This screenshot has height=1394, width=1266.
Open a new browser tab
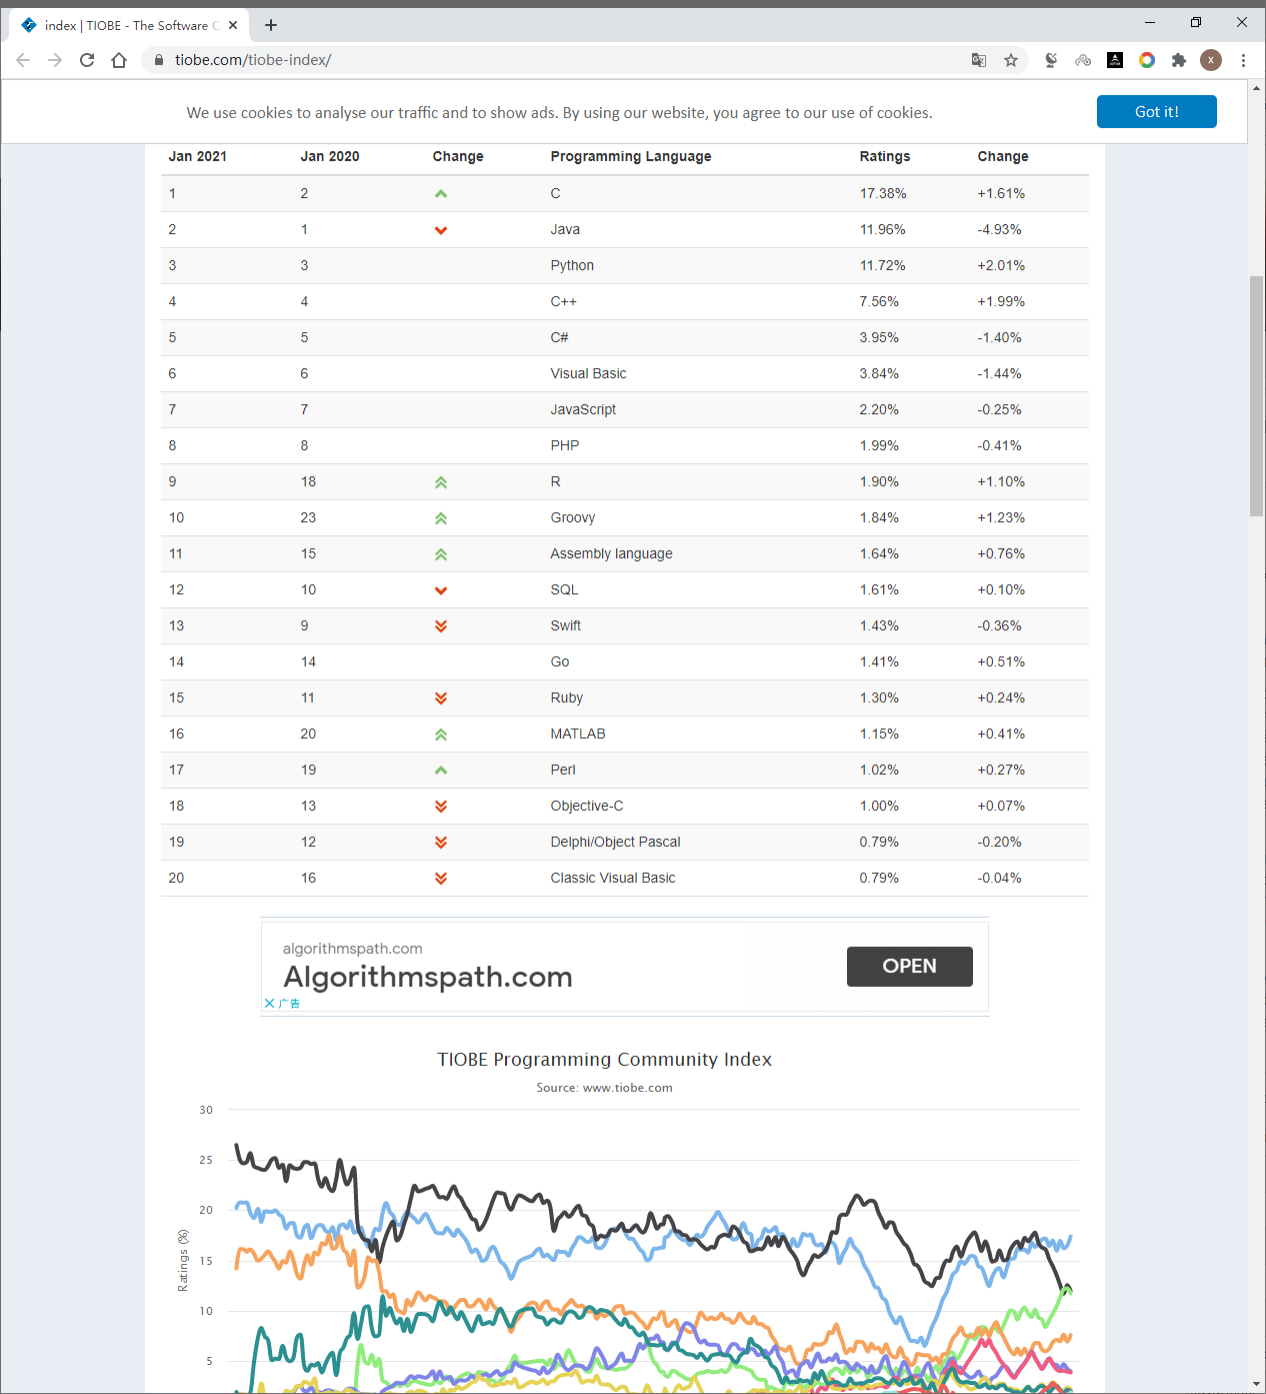271,25
